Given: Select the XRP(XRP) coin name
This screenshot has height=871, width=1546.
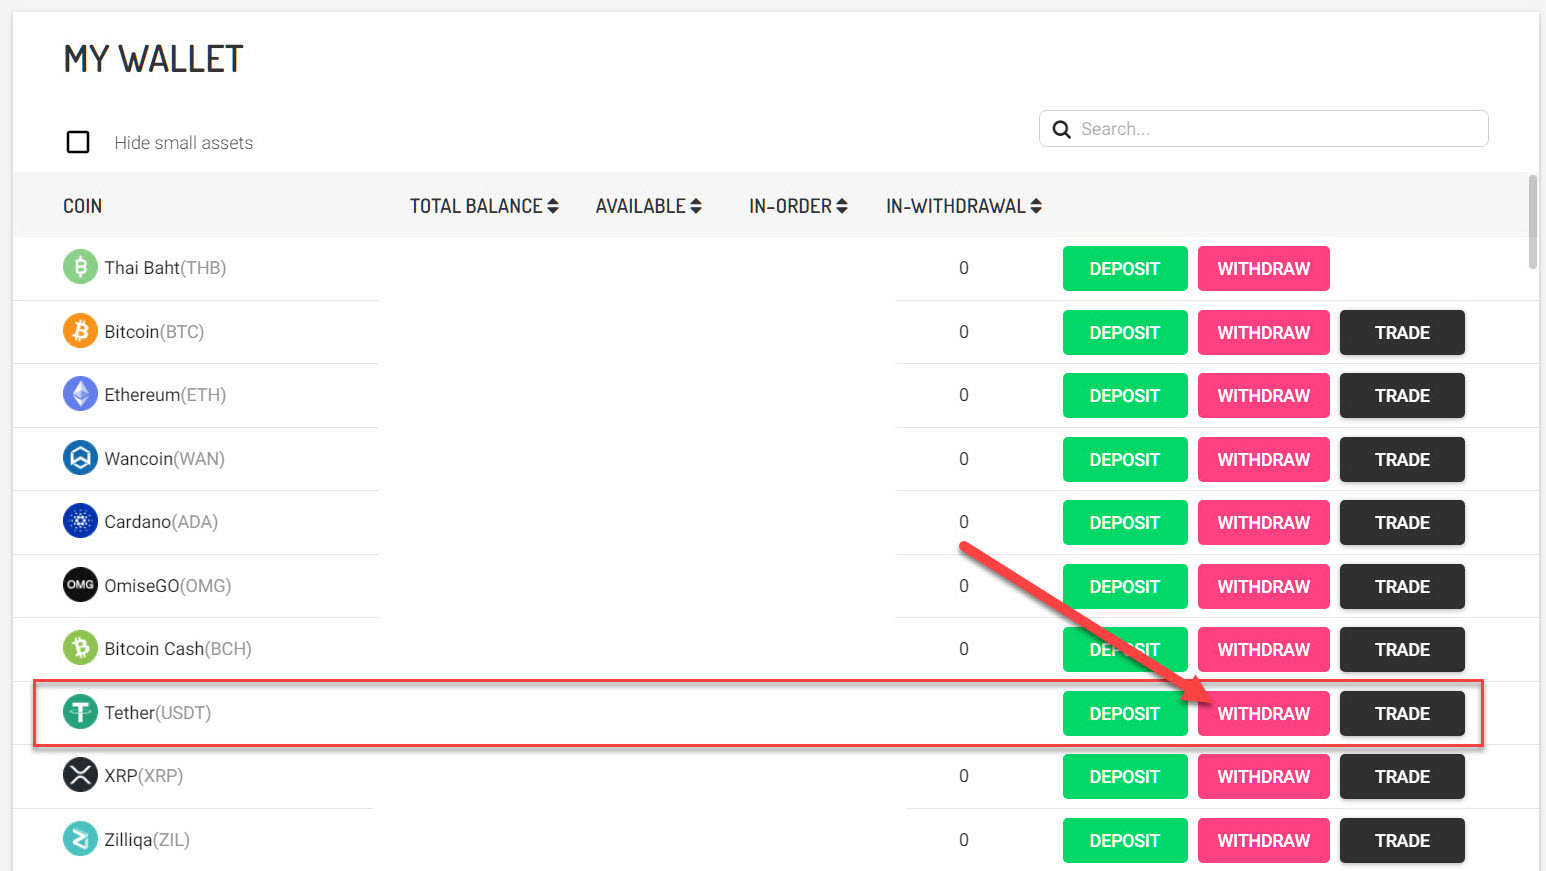Looking at the screenshot, I should pos(144,775).
